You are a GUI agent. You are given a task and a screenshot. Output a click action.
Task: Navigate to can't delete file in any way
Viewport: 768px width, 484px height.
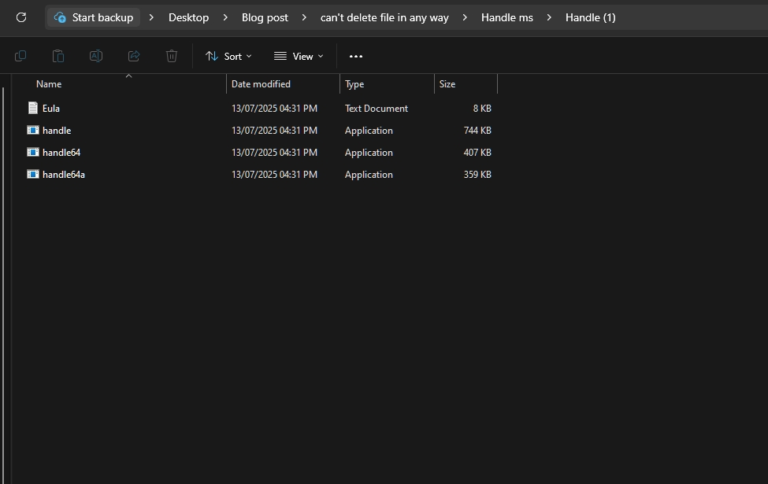point(384,18)
